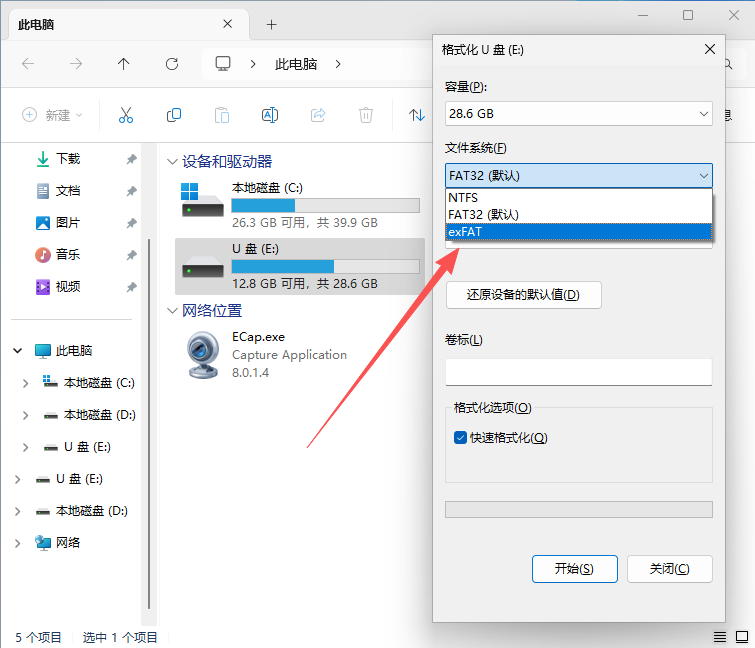Choose FAT32 (默认) from file system list
The image size is (755, 648).
tap(579, 214)
